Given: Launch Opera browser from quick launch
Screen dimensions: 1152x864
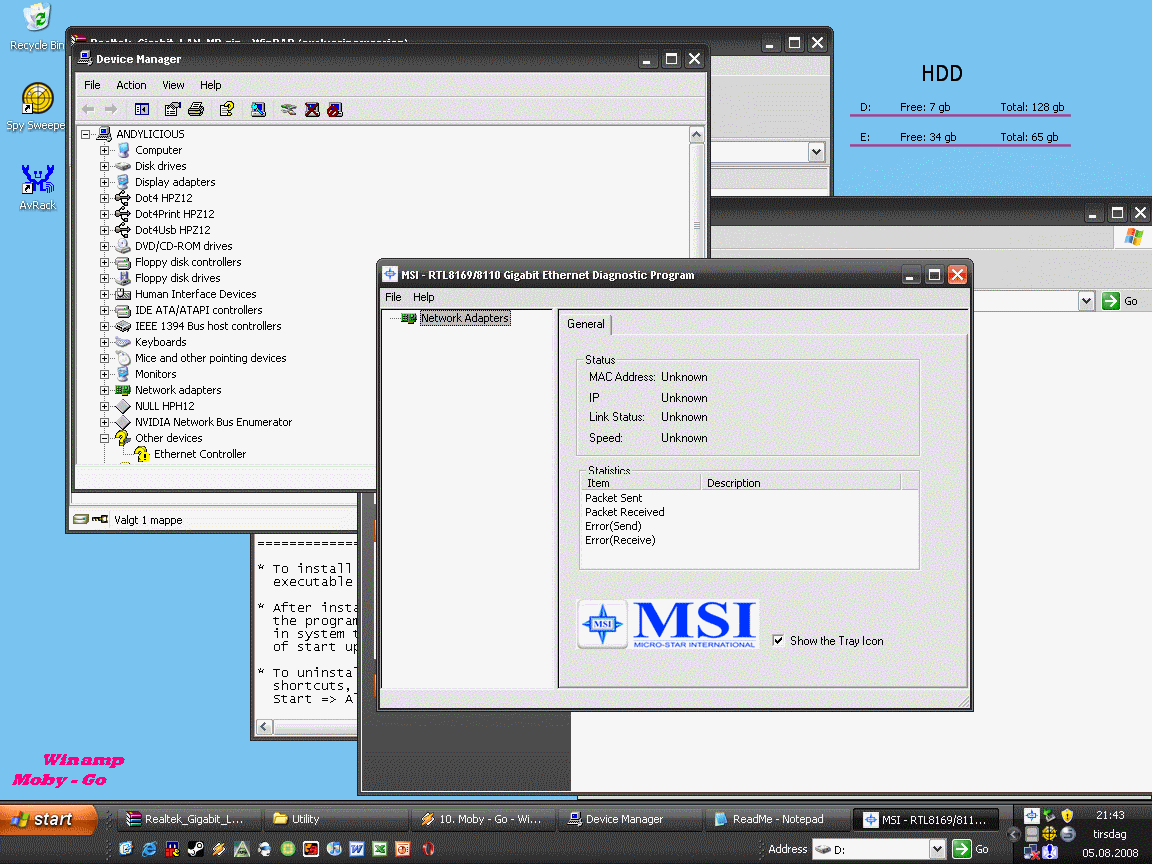Looking at the screenshot, I should point(428,849).
